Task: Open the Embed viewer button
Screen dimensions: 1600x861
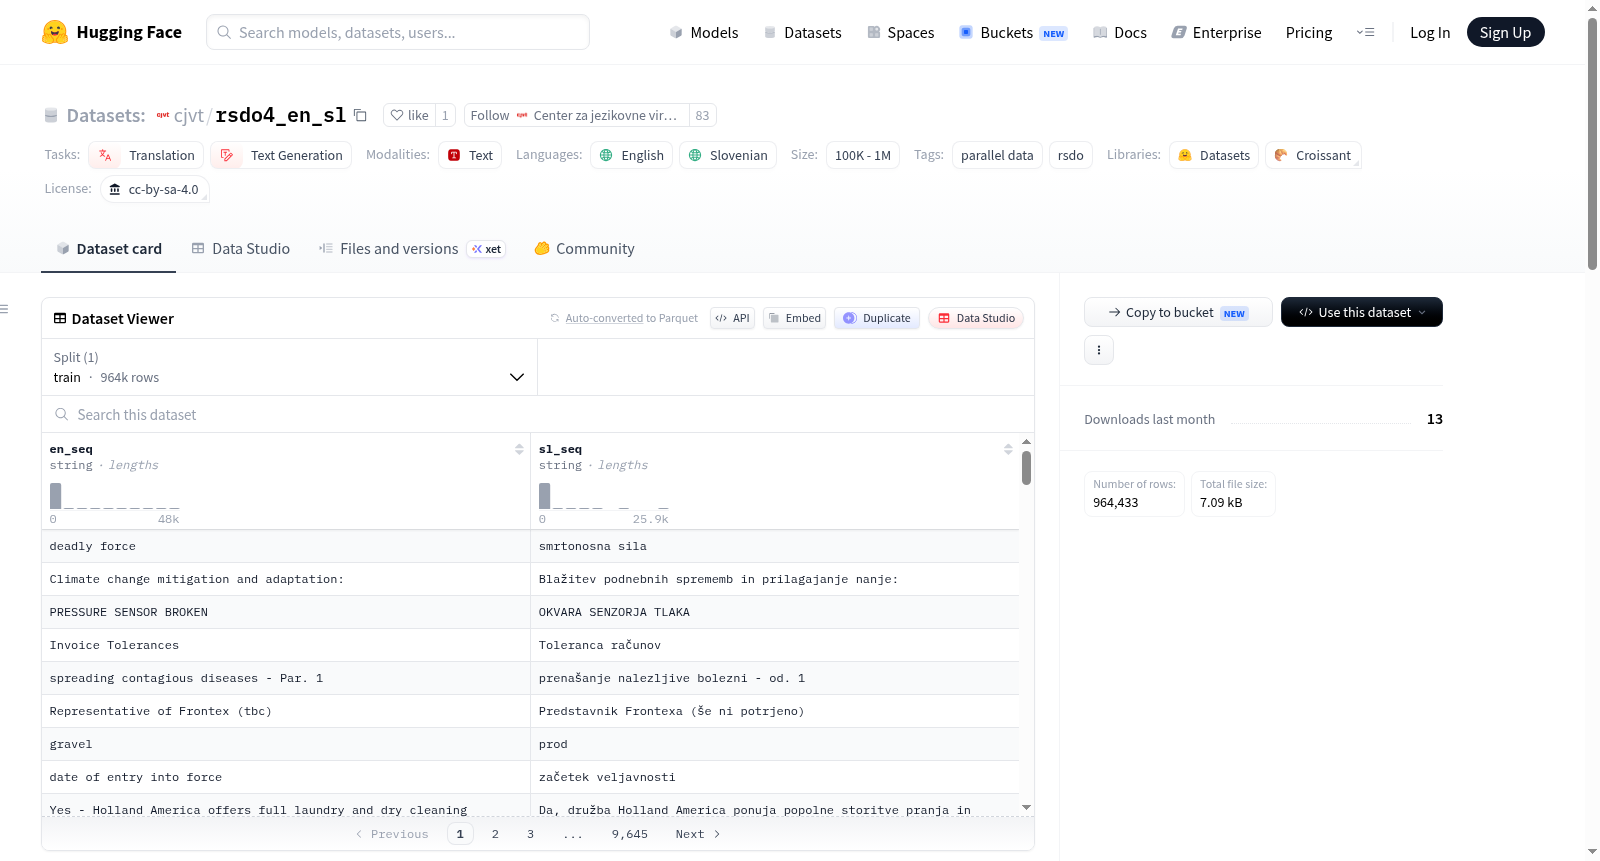Action: (x=794, y=318)
